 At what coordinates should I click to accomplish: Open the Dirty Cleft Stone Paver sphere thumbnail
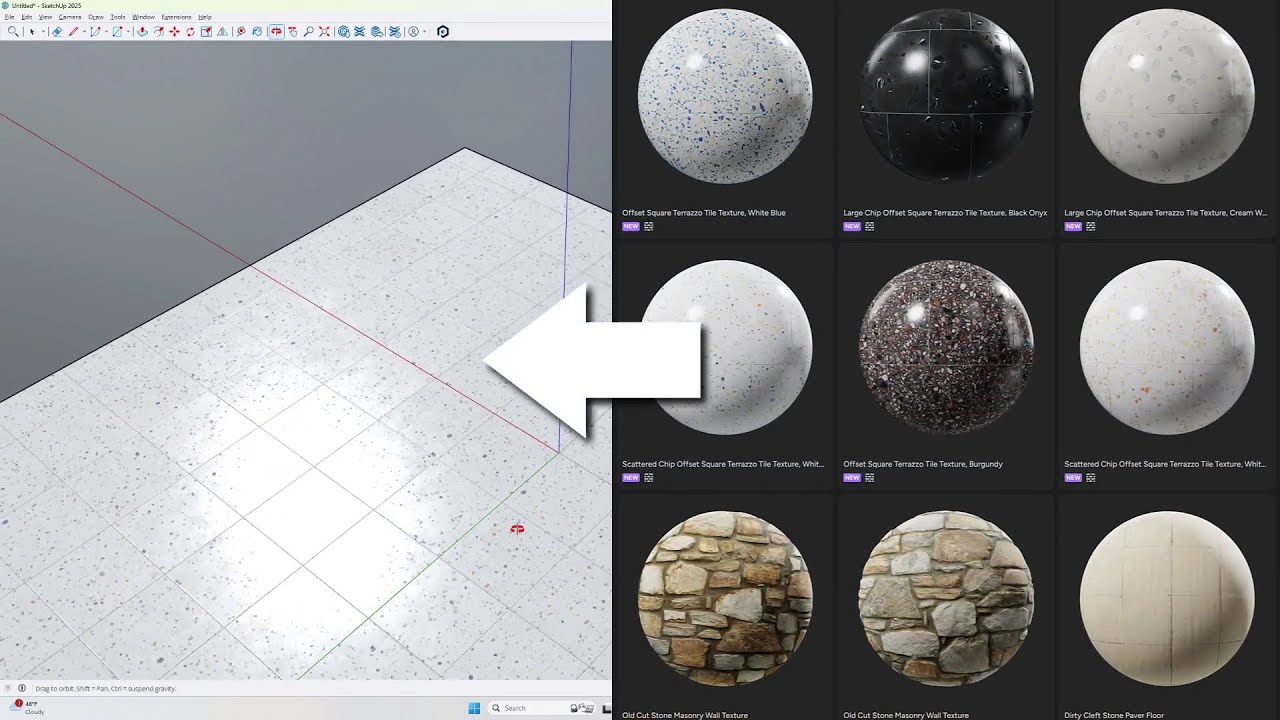(1167, 599)
